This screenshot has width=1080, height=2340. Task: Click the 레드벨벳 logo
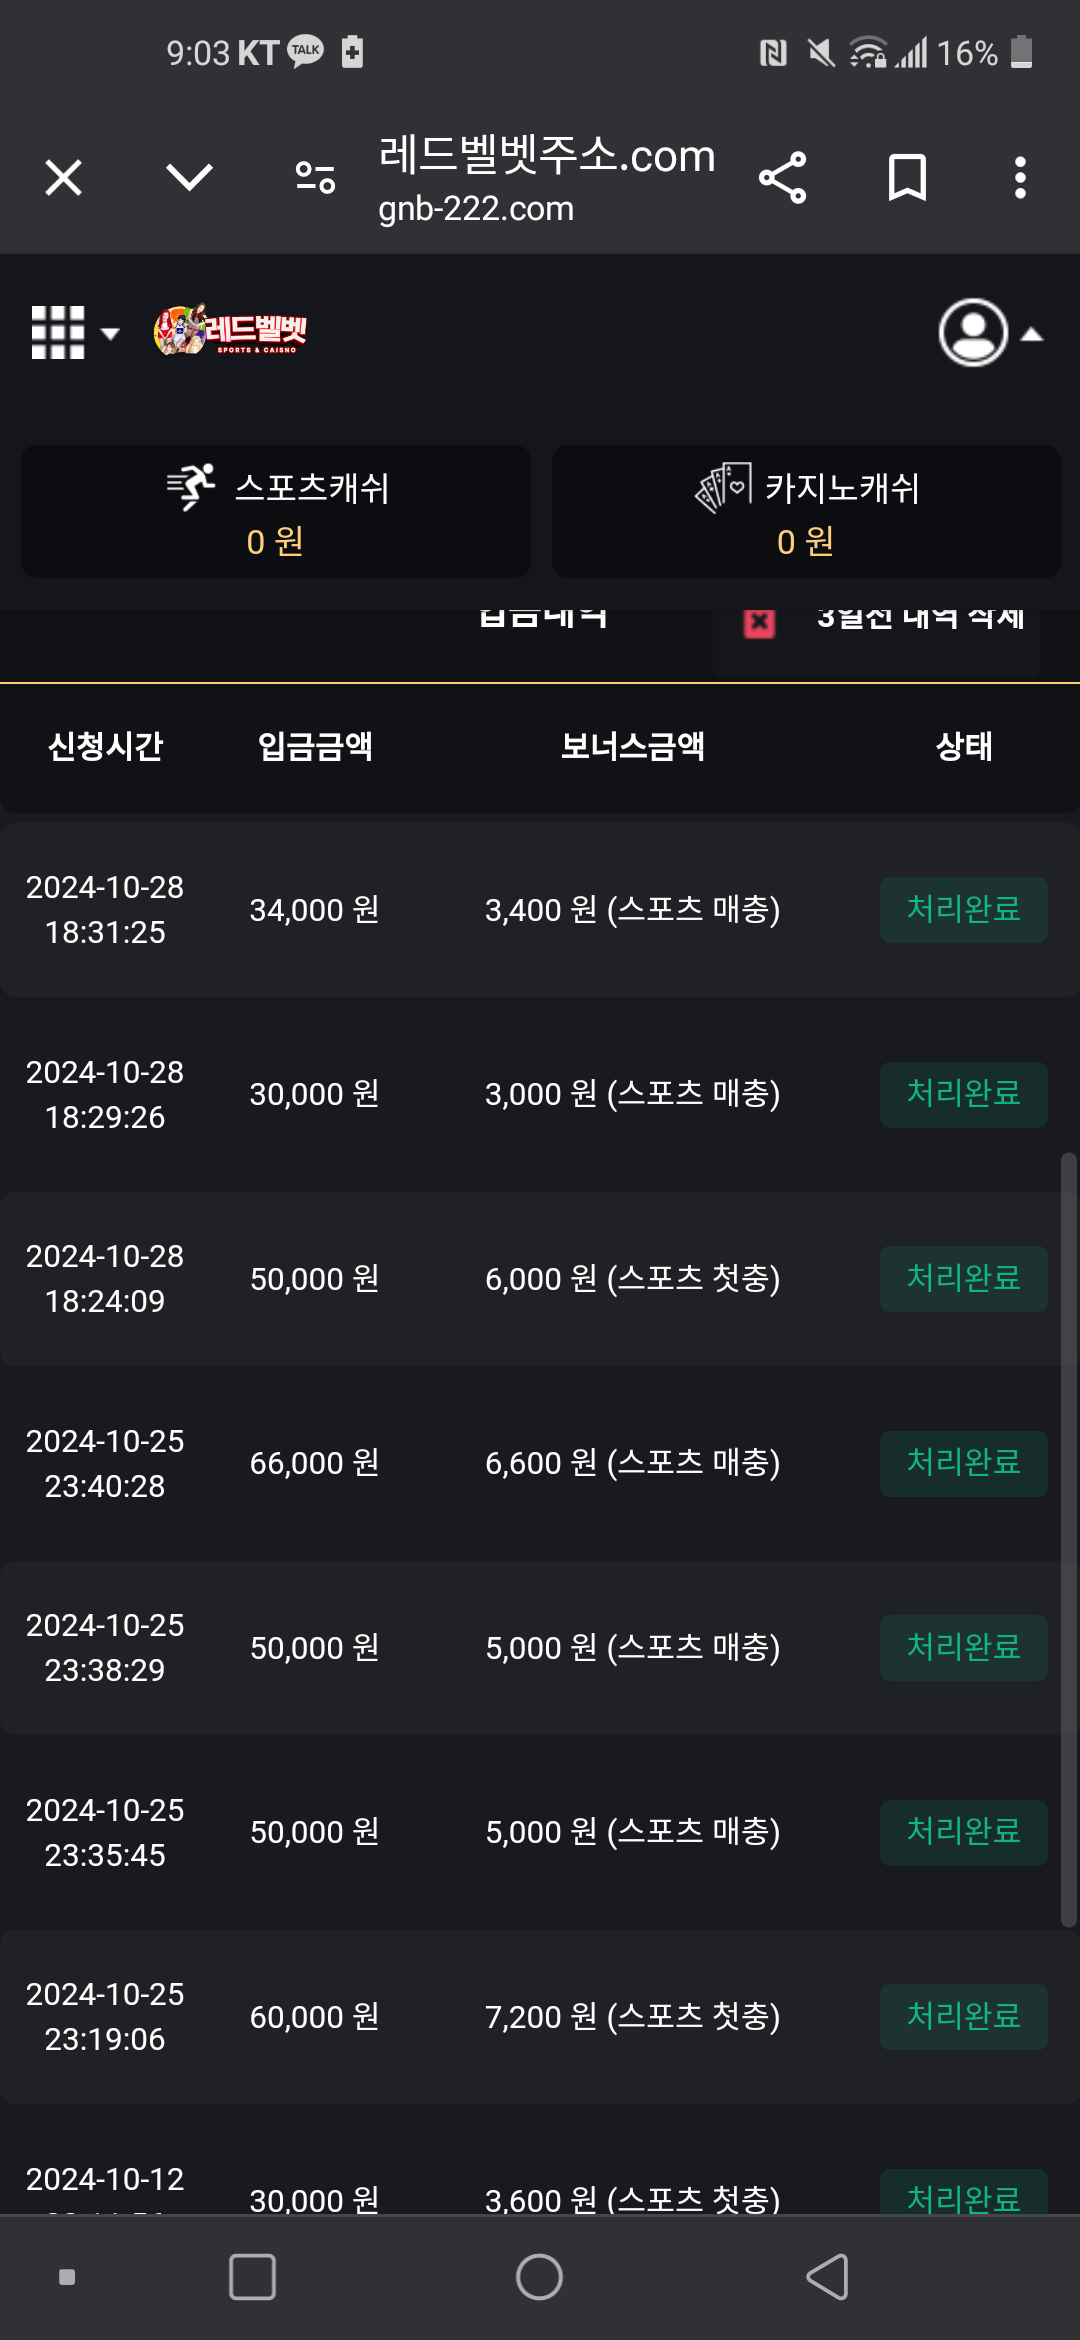(x=230, y=330)
